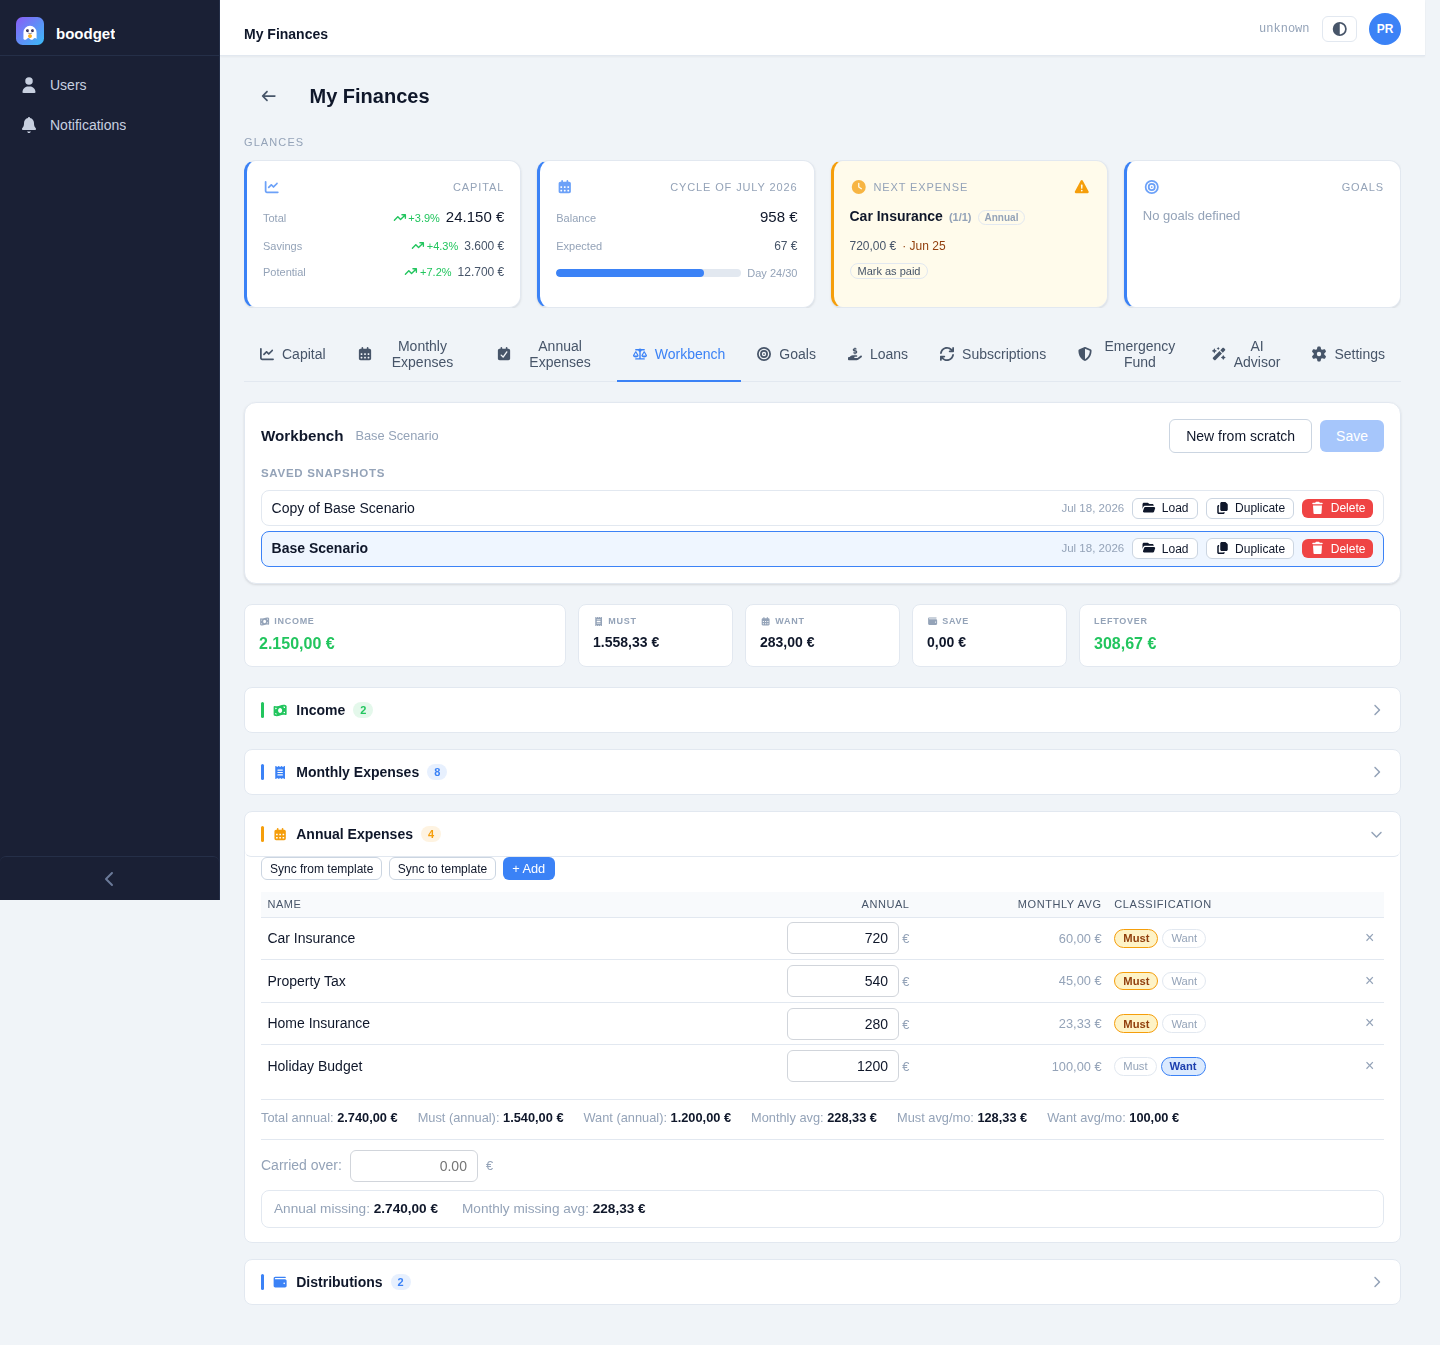Expand the Monthly Expenses section

point(822,772)
